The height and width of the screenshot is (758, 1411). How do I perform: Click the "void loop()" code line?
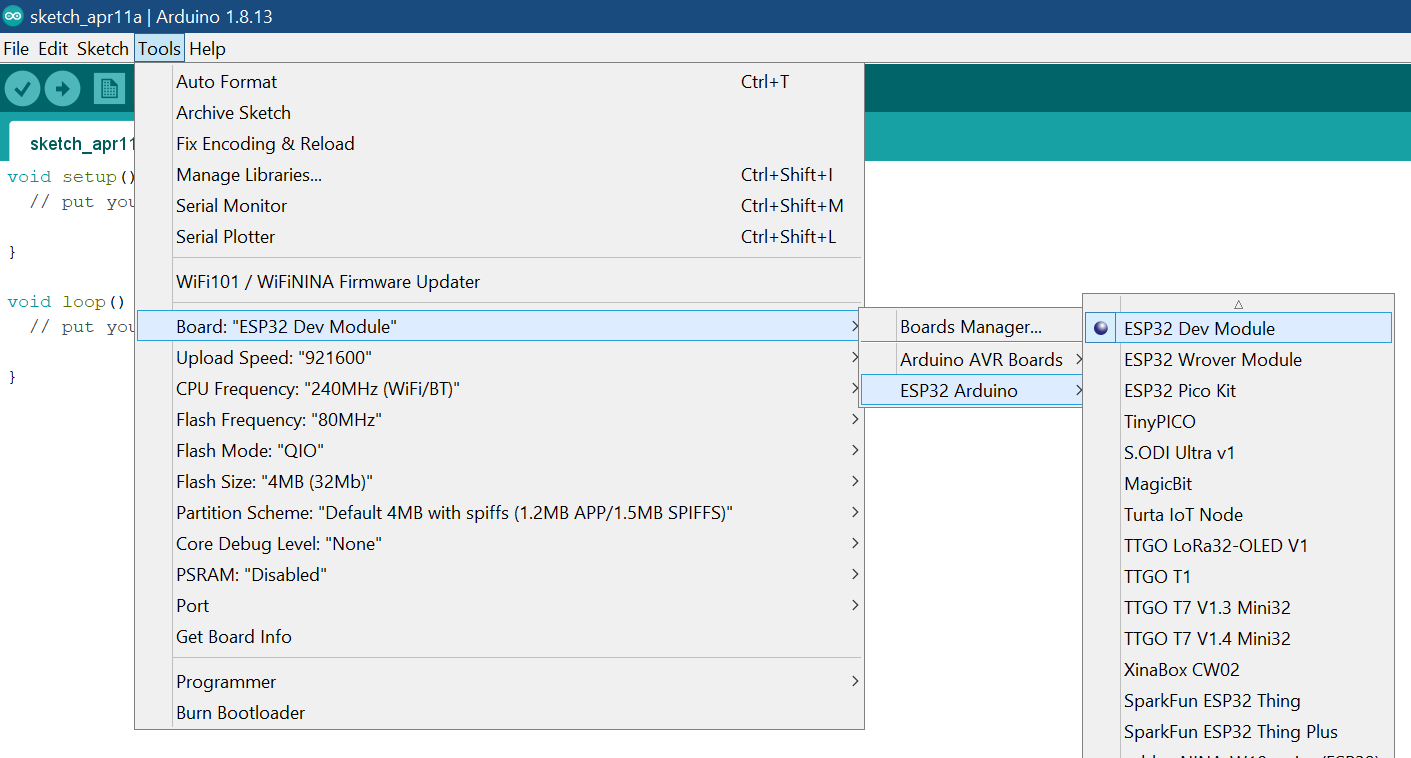[x=66, y=302]
